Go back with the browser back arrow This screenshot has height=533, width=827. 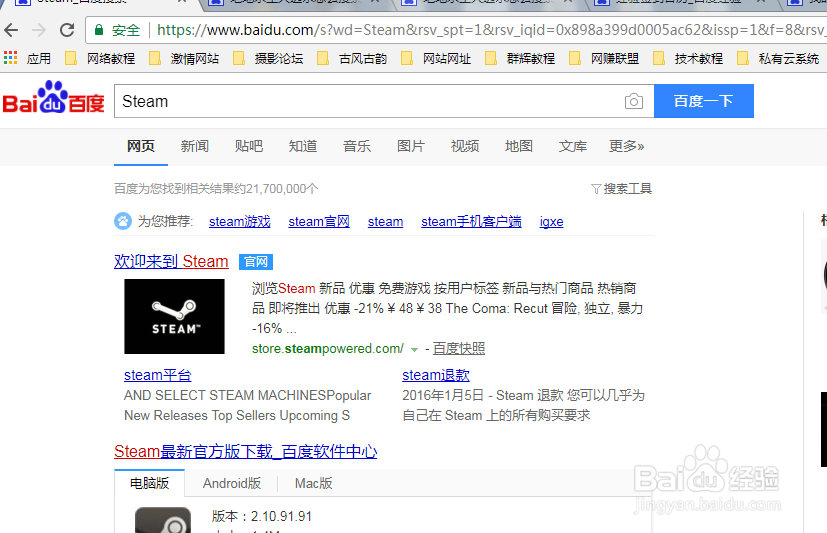point(12,30)
